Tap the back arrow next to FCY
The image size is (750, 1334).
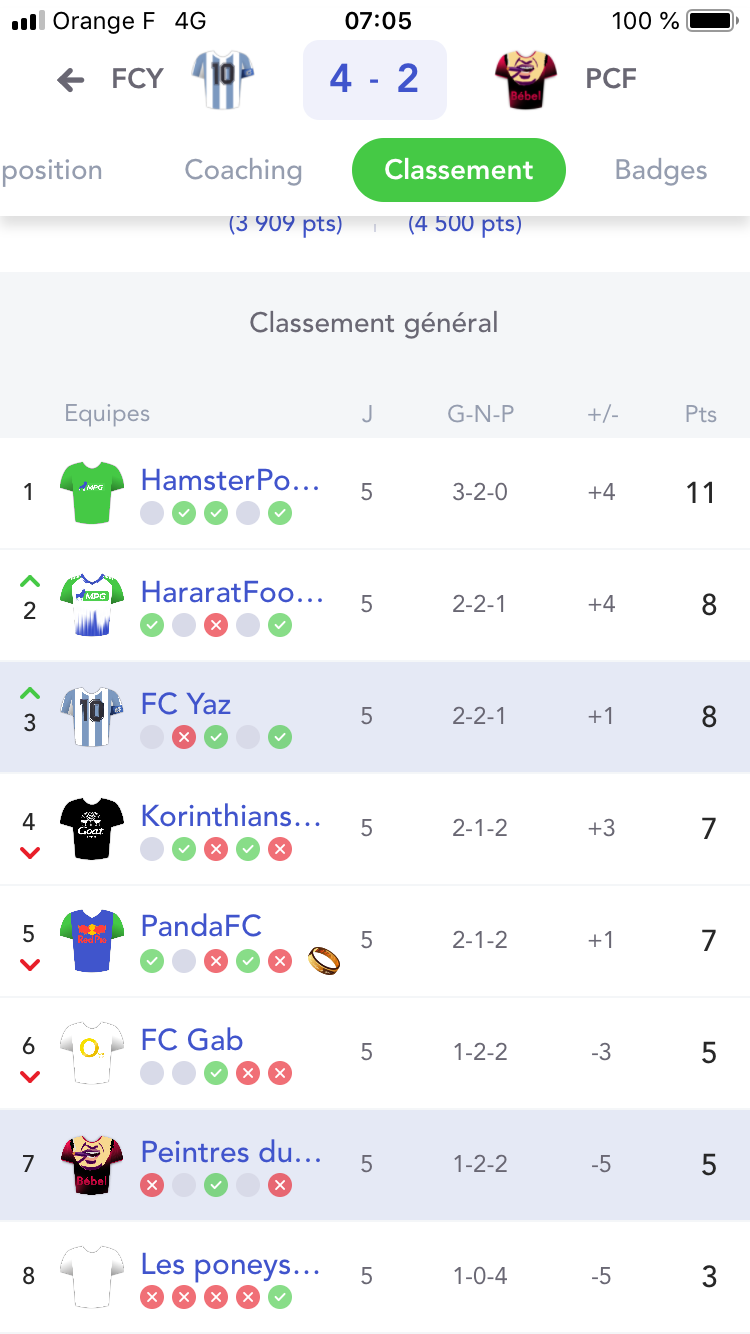71,80
